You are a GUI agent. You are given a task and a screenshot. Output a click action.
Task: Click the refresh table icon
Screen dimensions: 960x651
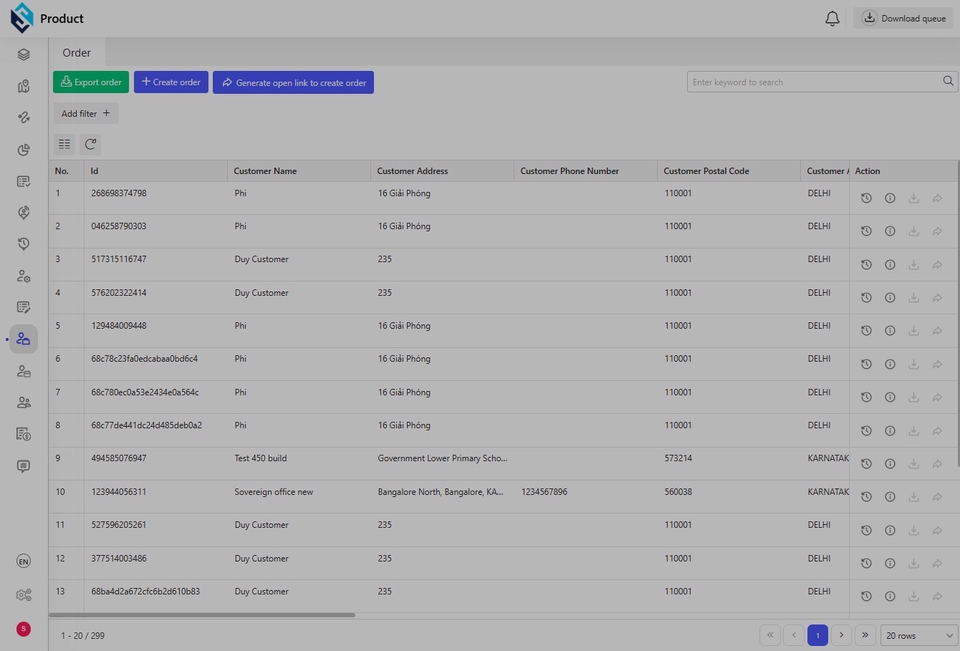click(x=90, y=144)
